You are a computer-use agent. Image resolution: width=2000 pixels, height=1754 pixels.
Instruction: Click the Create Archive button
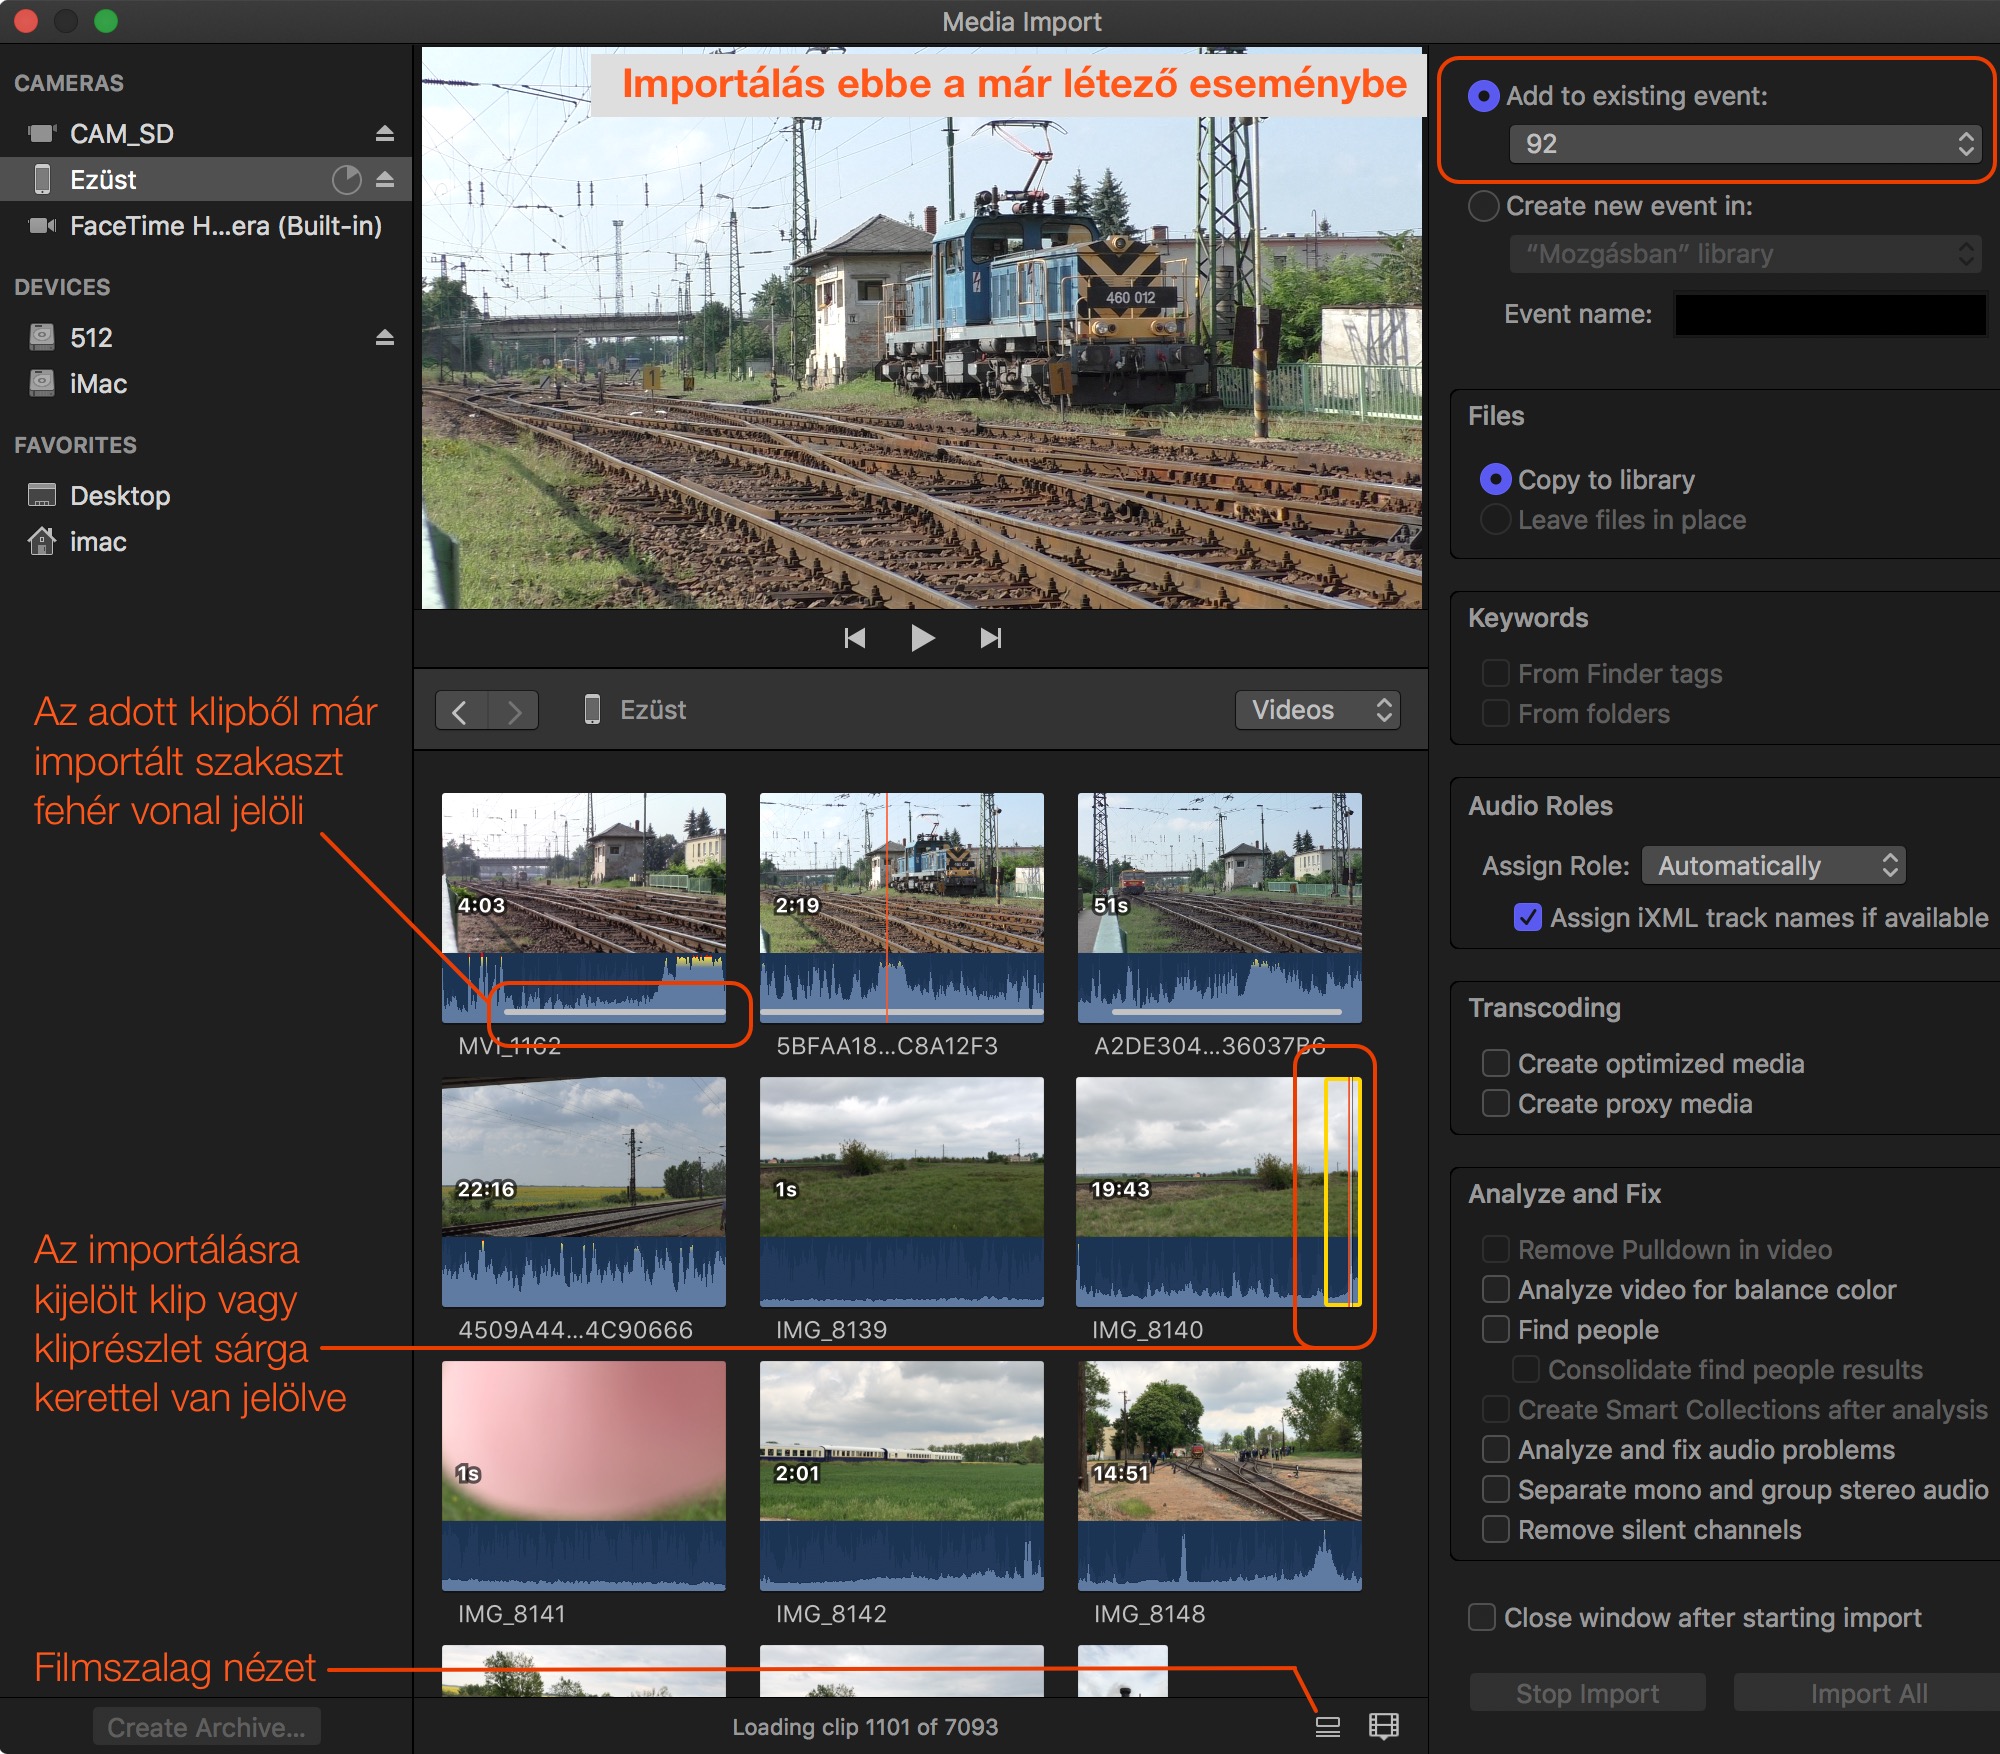click(x=207, y=1727)
